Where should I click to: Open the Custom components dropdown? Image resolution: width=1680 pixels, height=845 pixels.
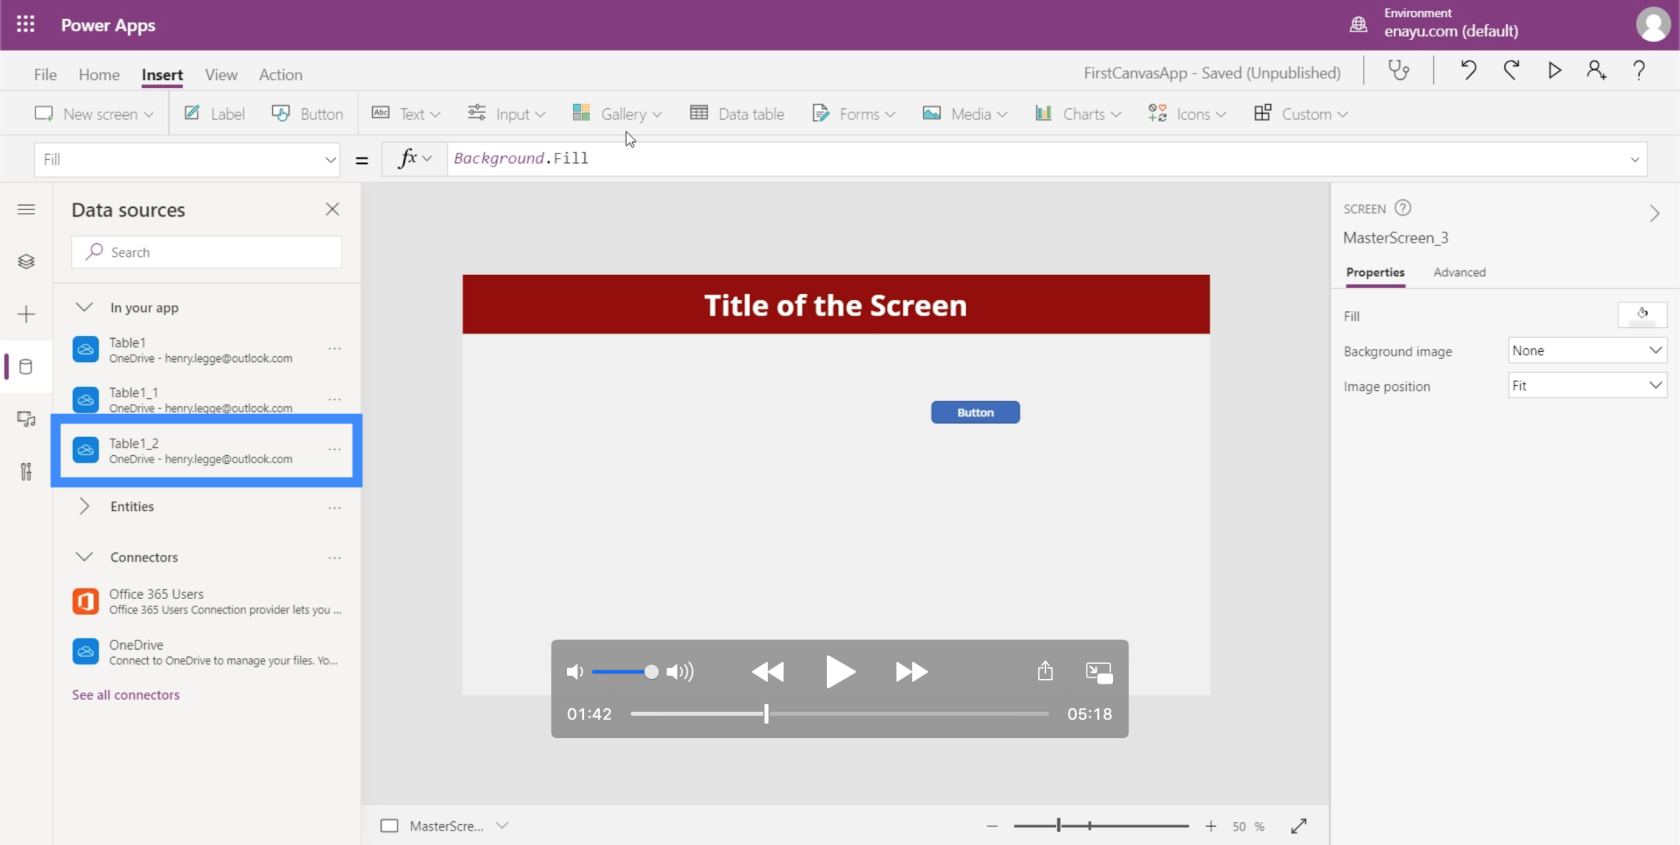tap(1301, 114)
